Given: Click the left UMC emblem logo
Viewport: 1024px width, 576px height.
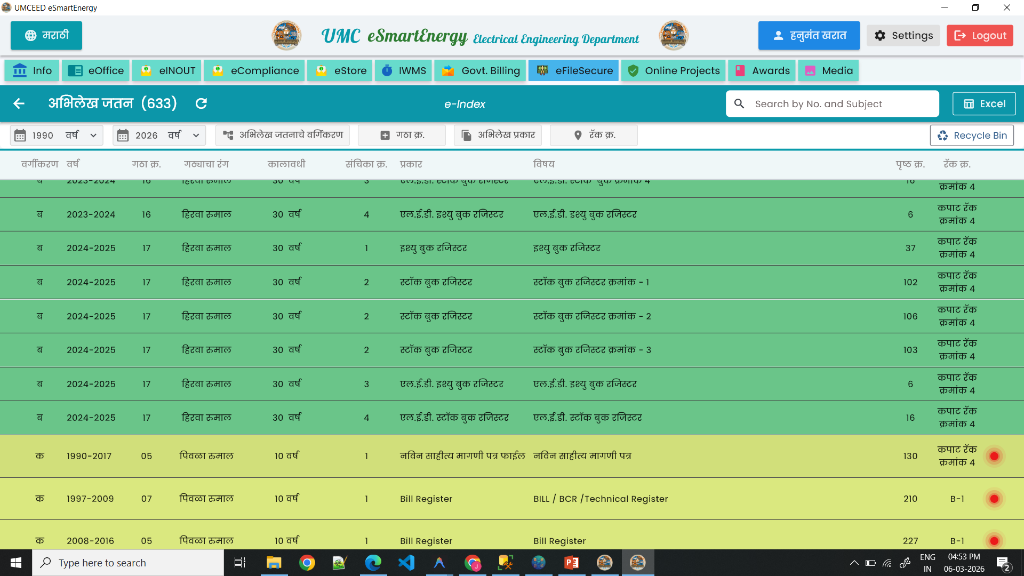Looking at the screenshot, I should point(286,35).
